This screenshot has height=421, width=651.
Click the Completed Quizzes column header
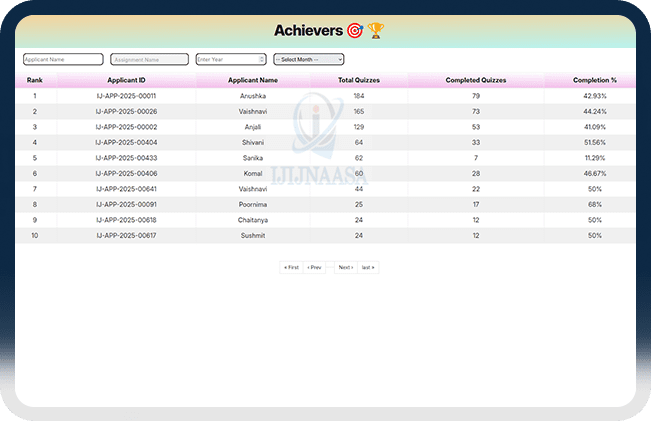coord(476,80)
